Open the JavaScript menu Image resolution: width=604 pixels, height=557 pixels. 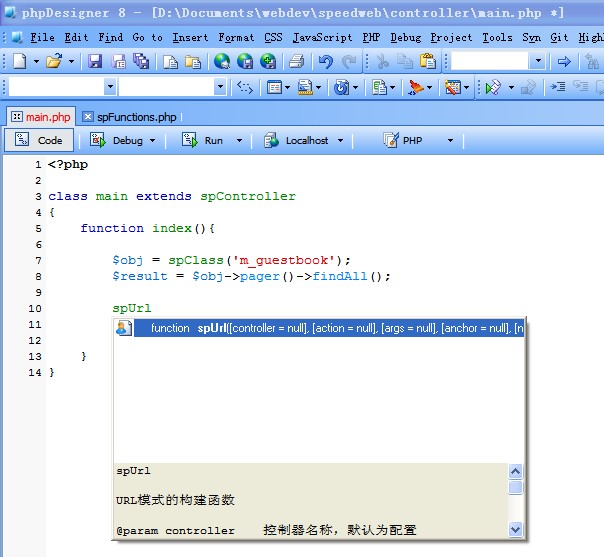pyautogui.click(x=322, y=37)
